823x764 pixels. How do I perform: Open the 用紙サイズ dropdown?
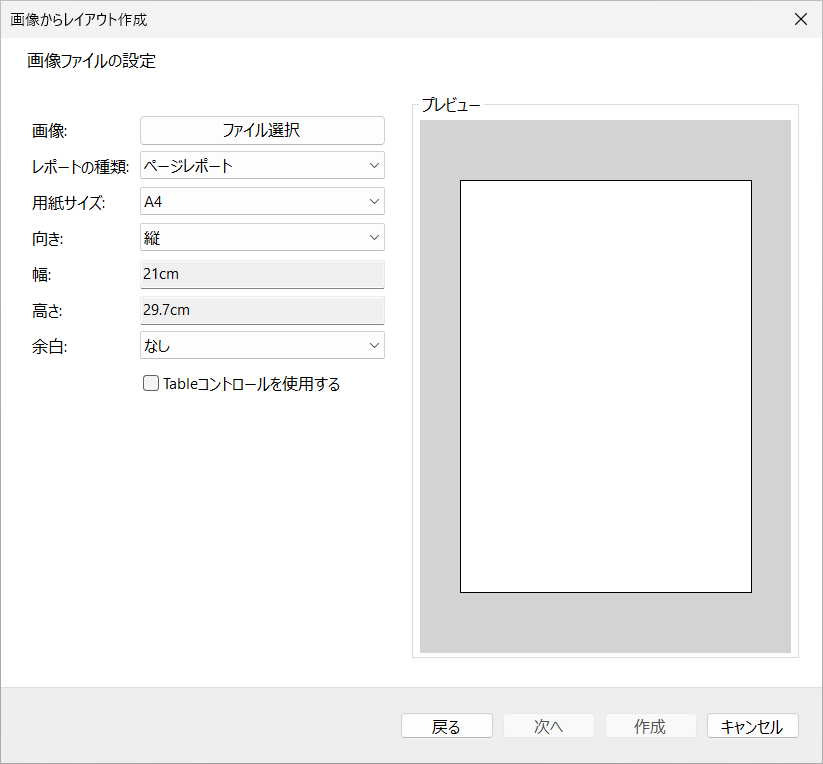click(x=262, y=201)
